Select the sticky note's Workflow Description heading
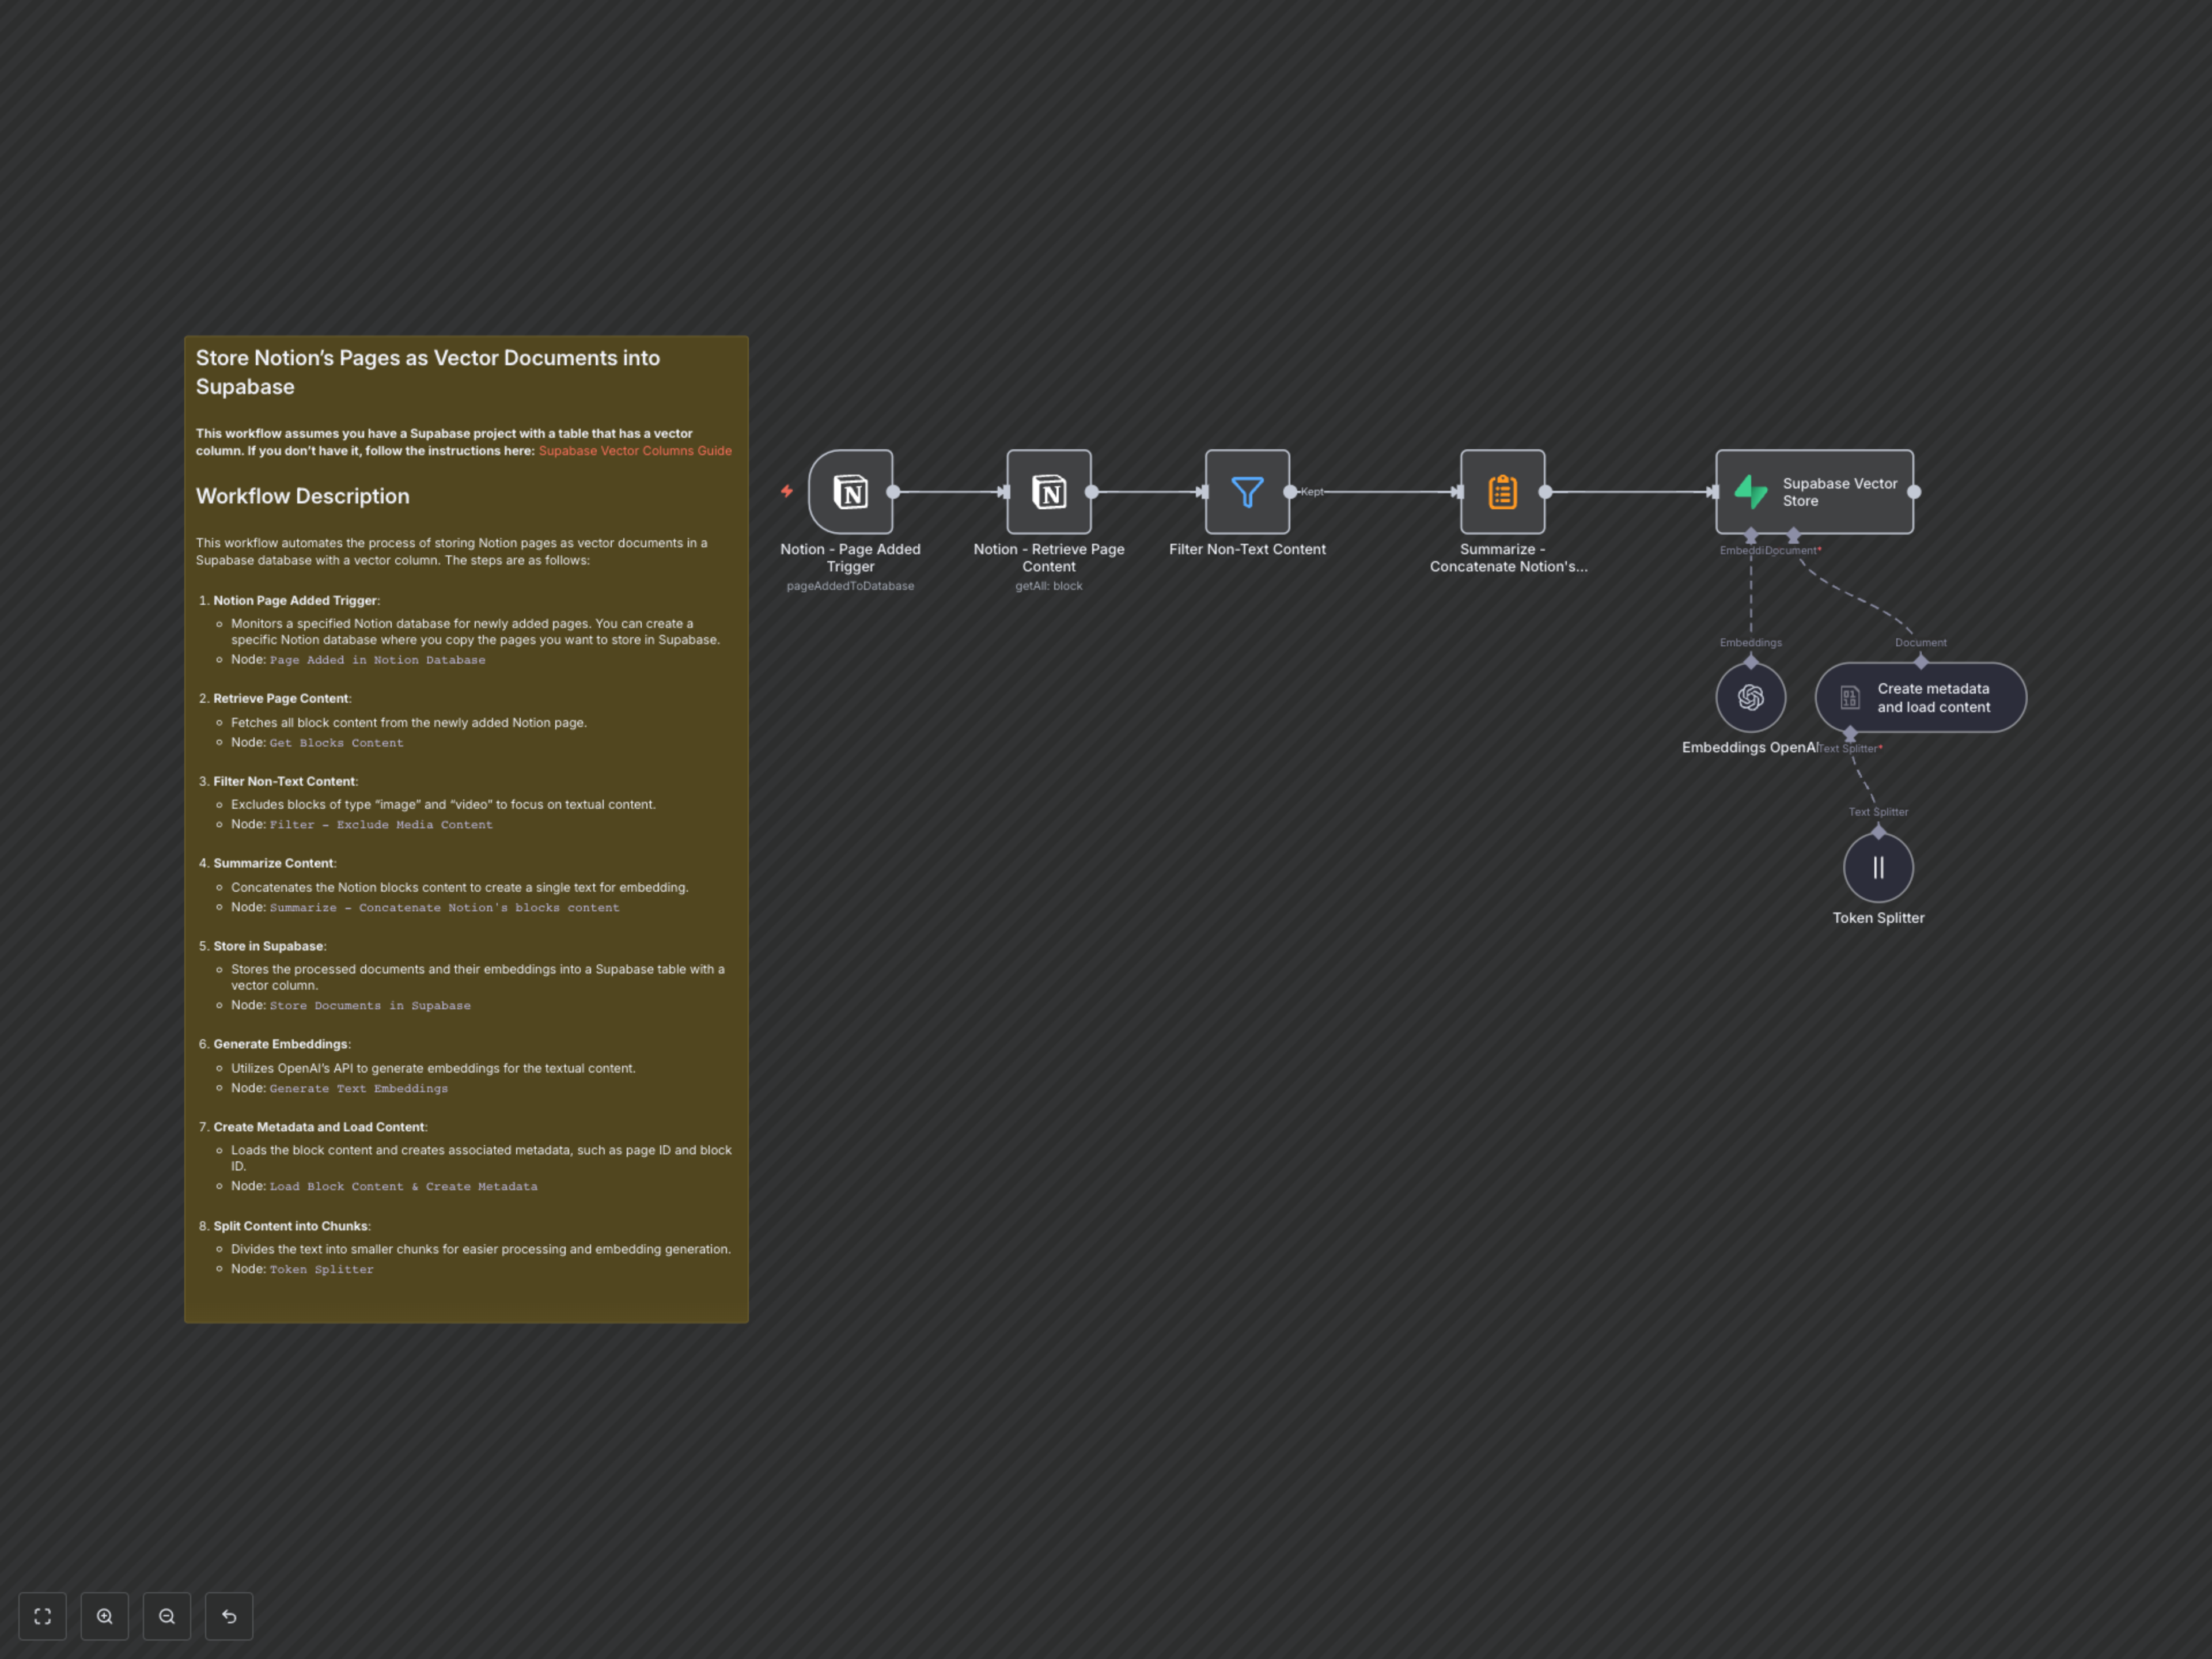This screenshot has width=2212, height=1659. (x=302, y=496)
